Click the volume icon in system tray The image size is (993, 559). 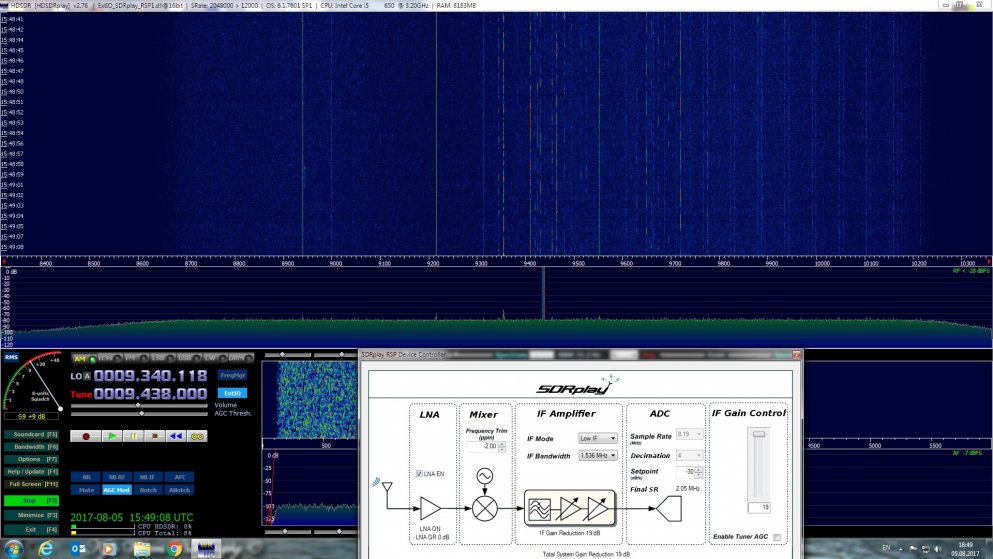click(938, 548)
